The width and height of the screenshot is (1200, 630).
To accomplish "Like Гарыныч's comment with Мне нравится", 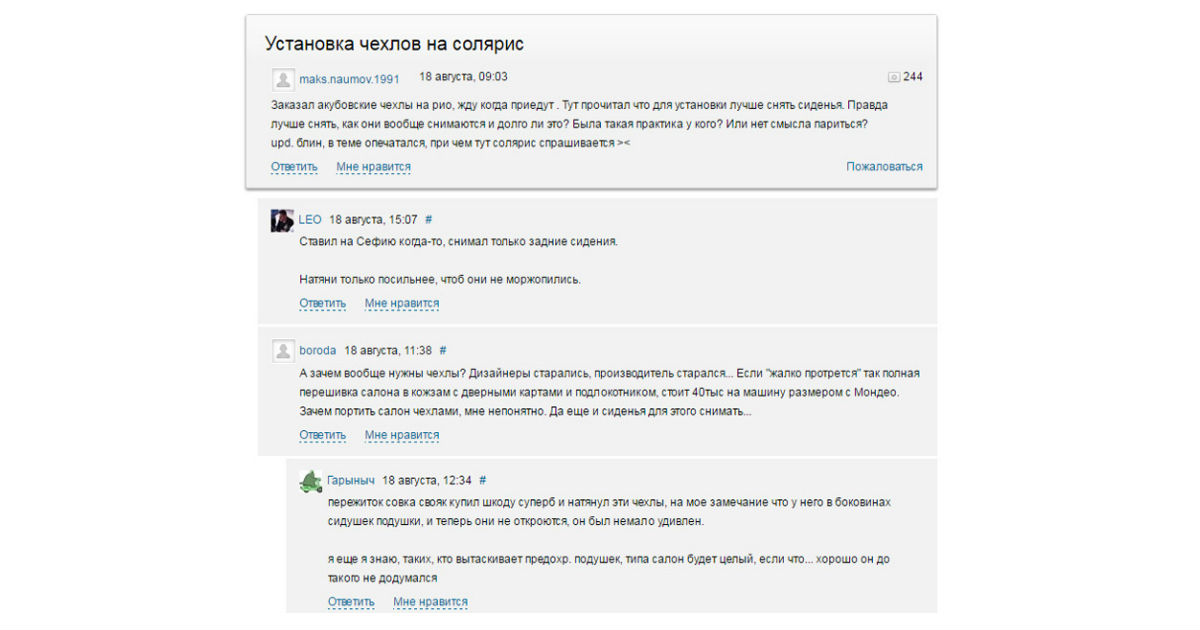I will [430, 601].
